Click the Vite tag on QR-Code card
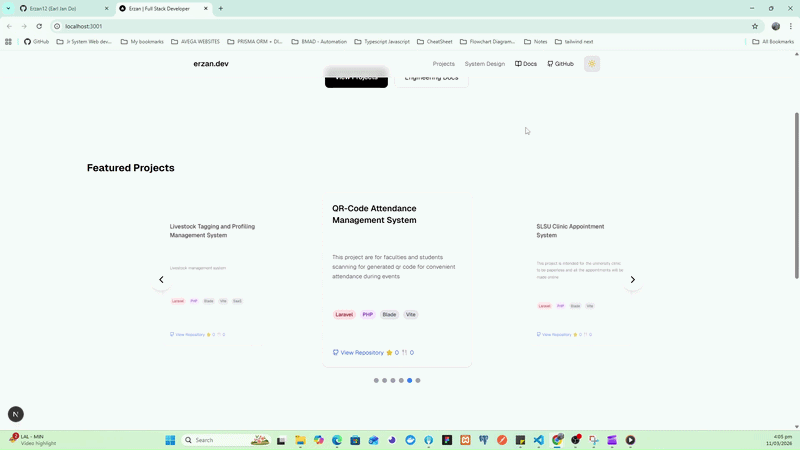Screen dimensions: 800x450 pos(411,315)
